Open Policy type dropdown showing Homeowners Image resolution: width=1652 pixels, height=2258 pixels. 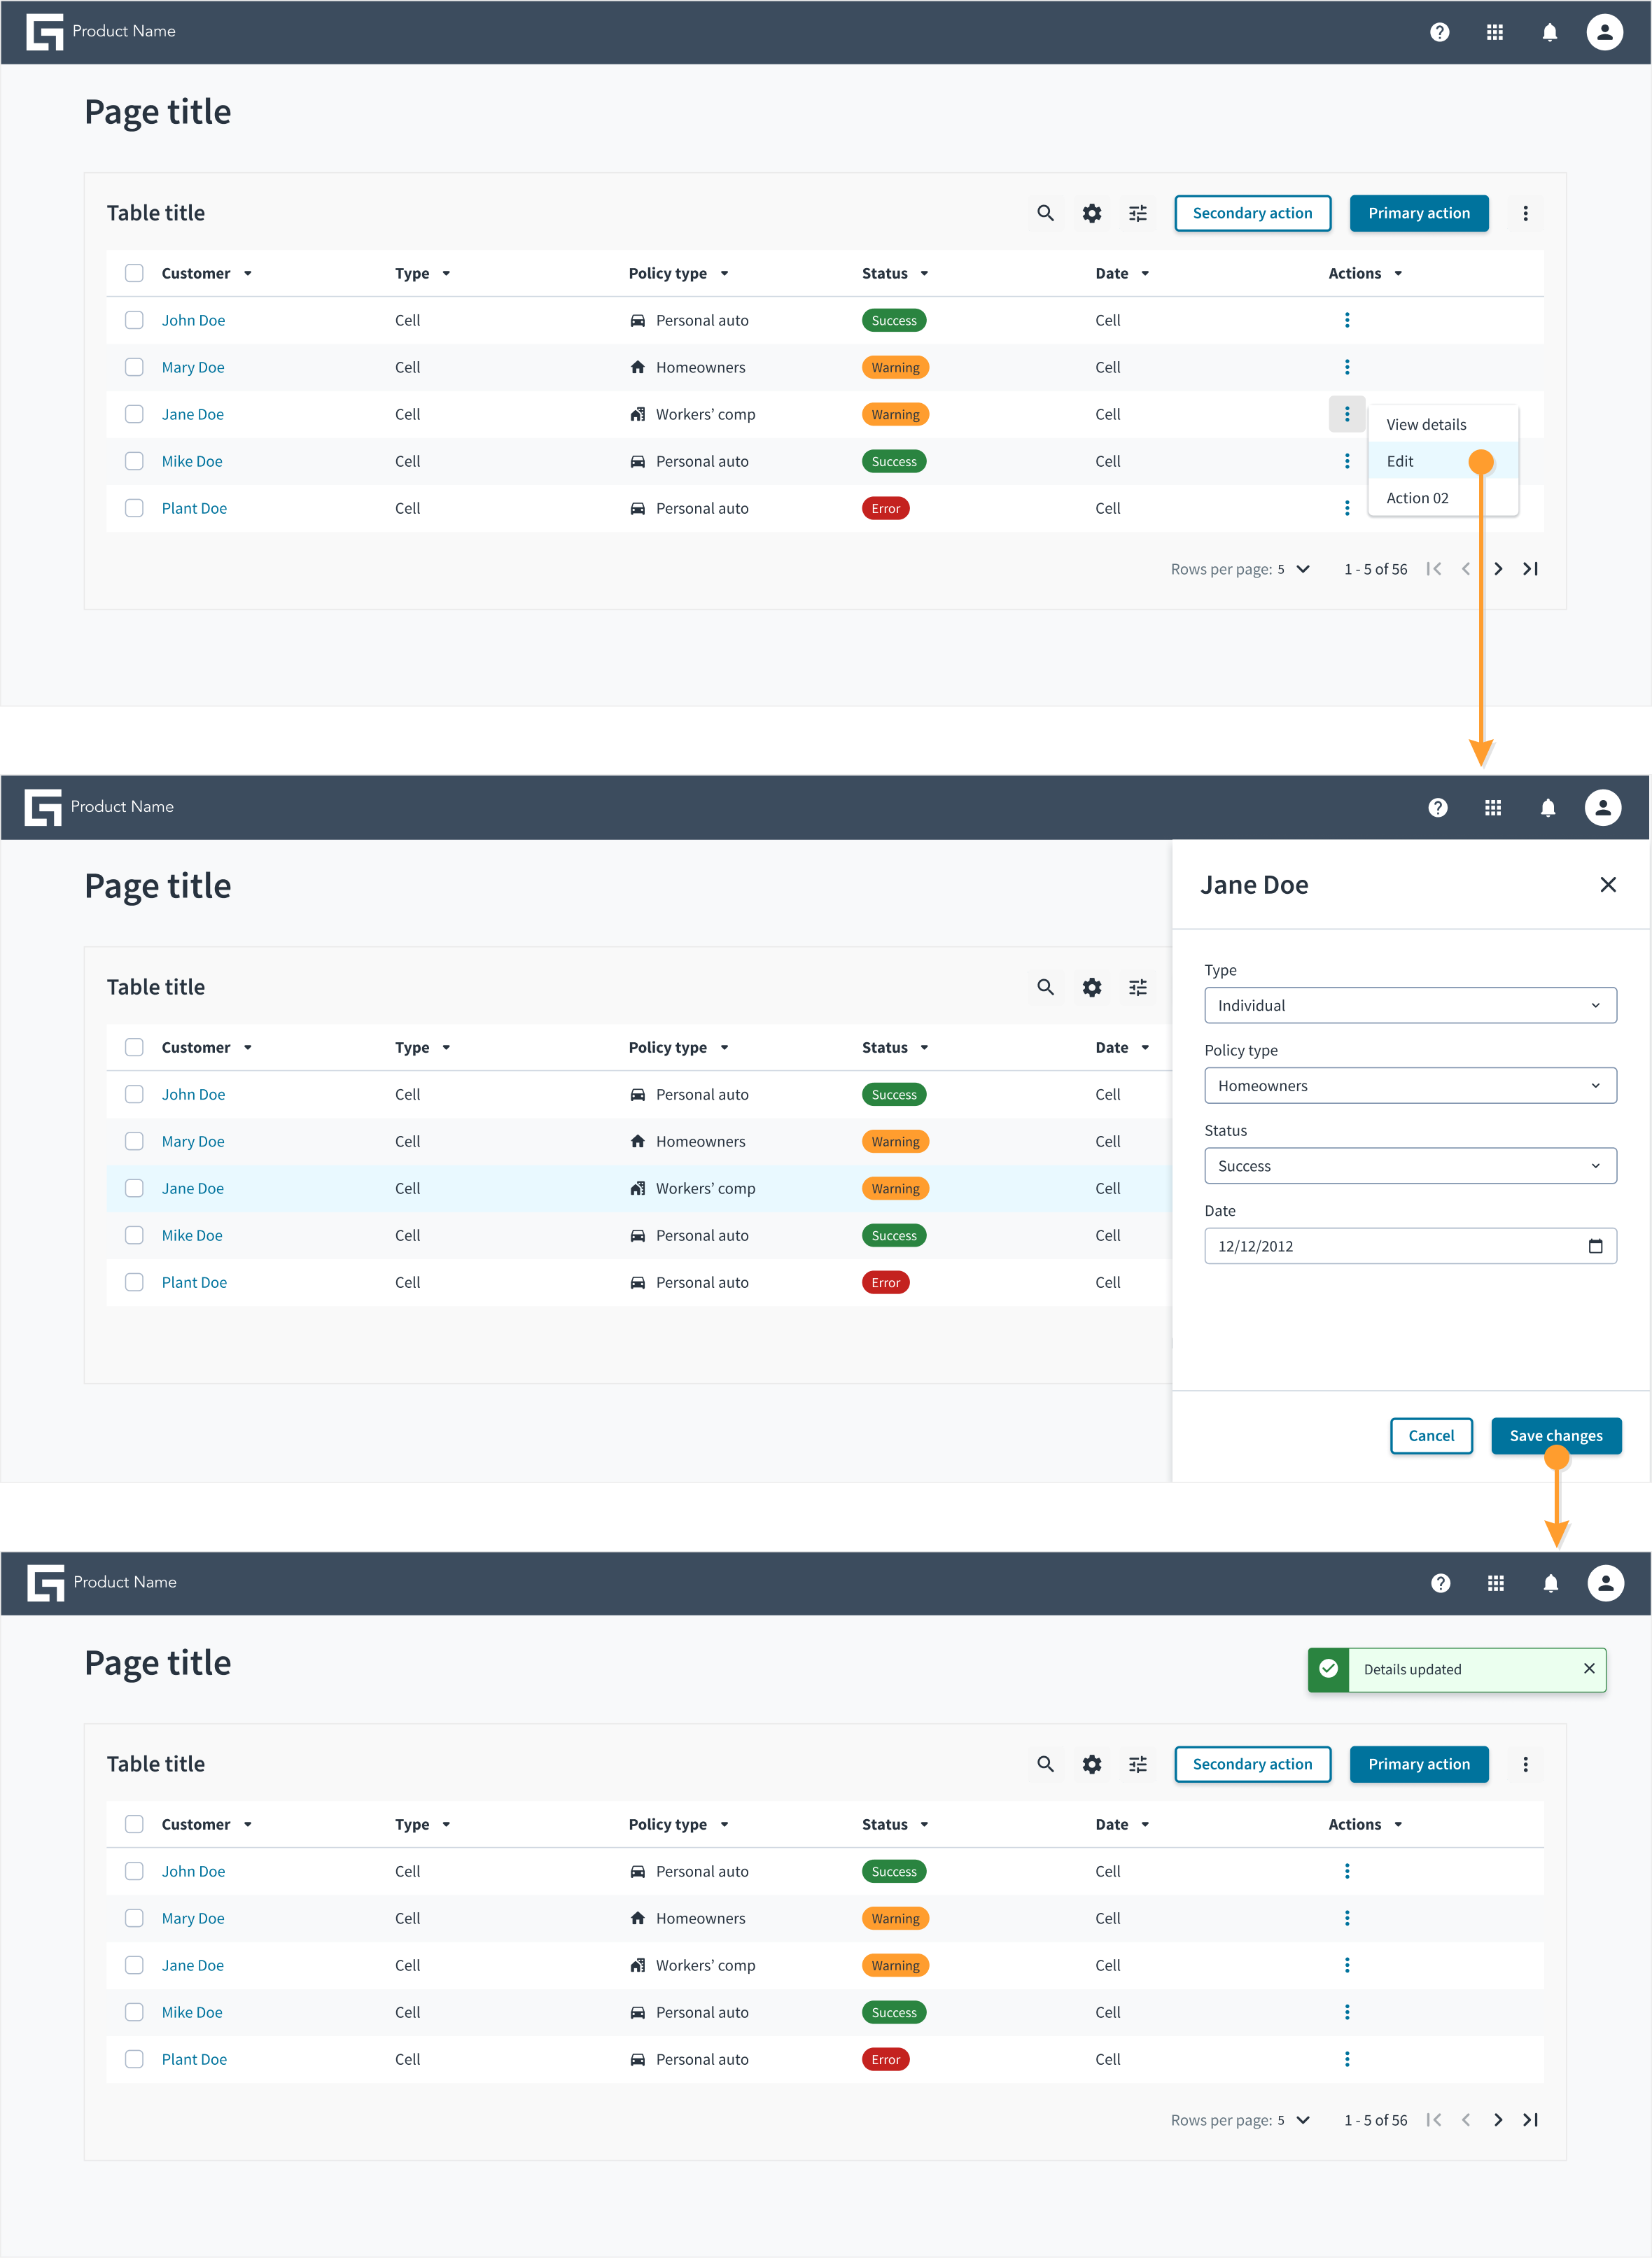pyautogui.click(x=1410, y=1085)
